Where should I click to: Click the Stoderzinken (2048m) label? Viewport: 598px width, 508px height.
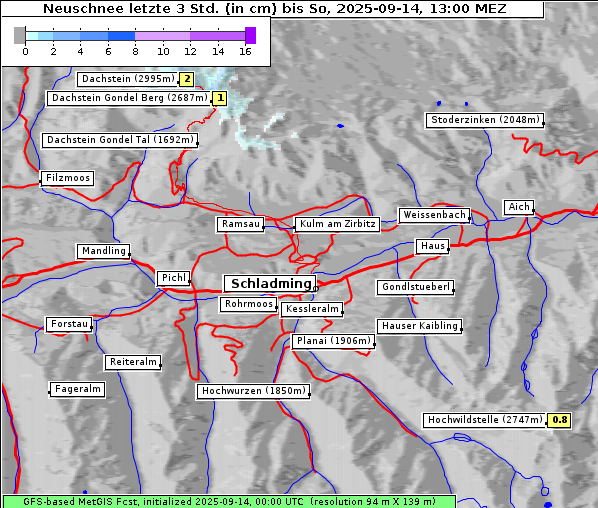485,120
